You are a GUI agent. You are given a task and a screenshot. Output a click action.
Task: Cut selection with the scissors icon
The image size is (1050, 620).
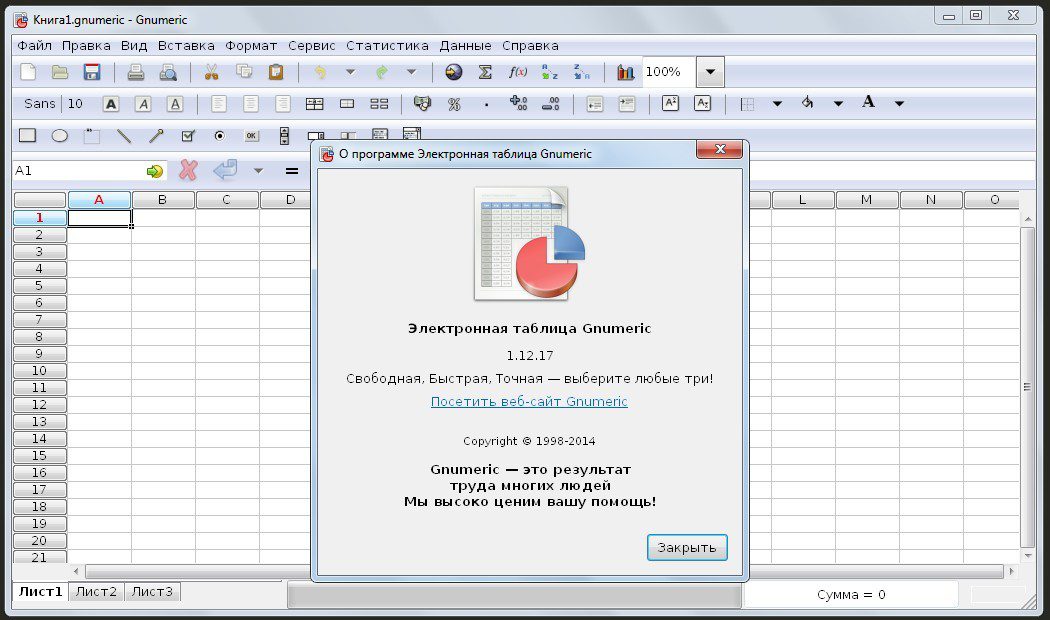point(212,72)
